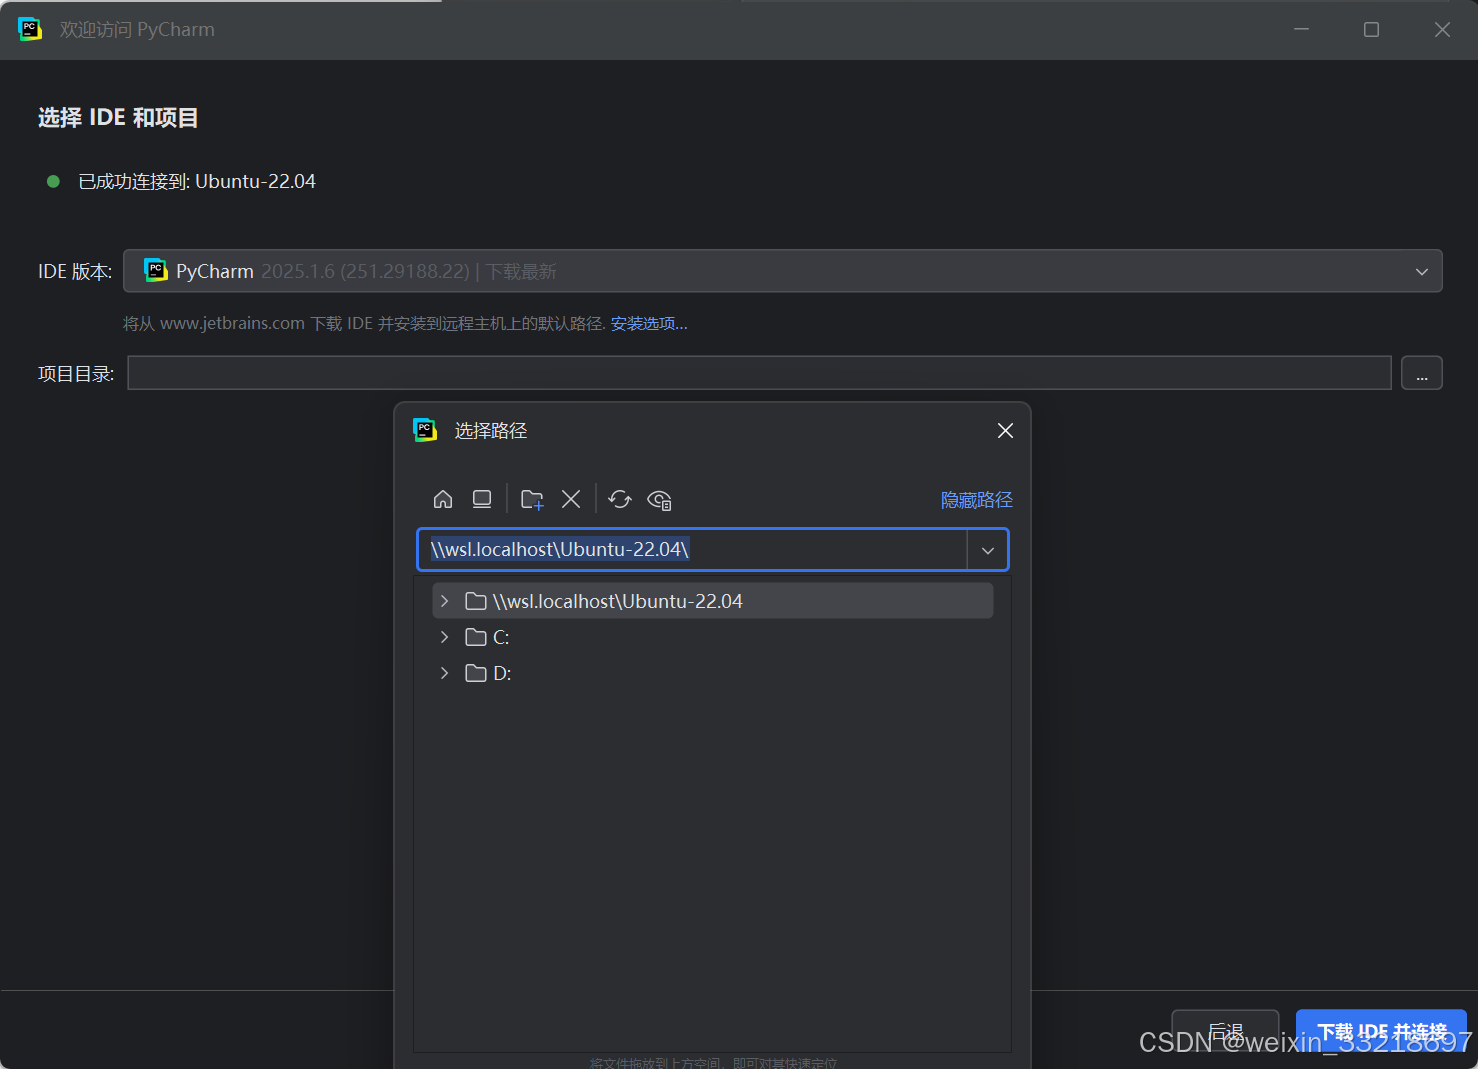
Task: Click the browse ... button
Action: [x=1422, y=373]
